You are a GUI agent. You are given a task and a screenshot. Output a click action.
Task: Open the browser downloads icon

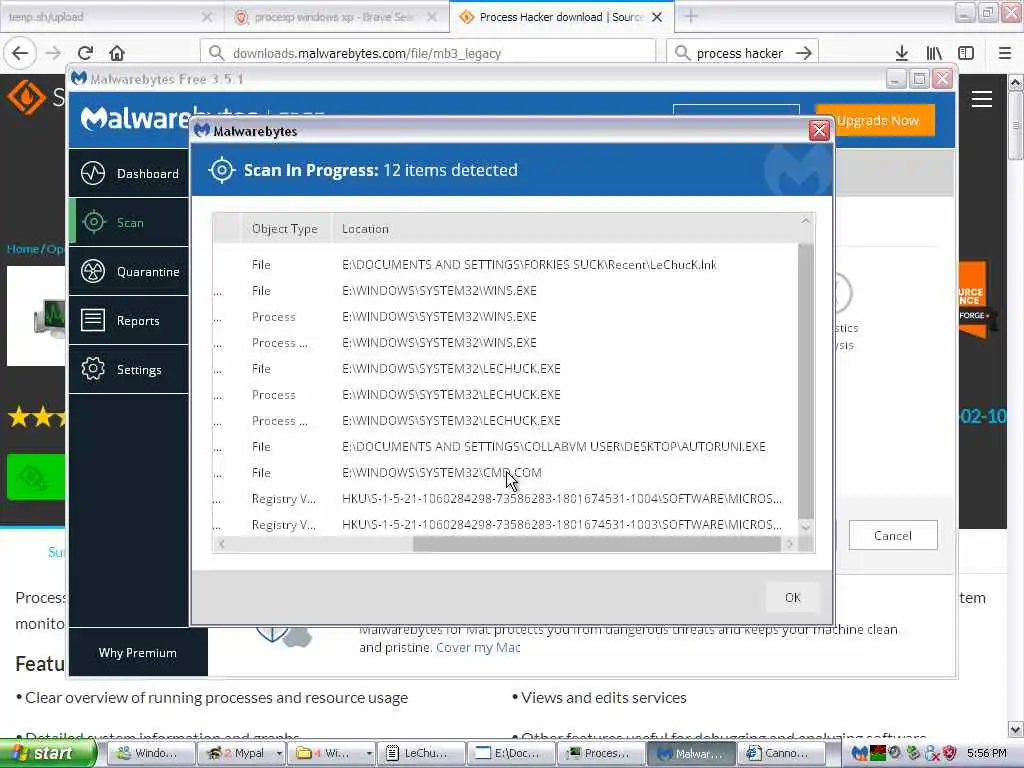(902, 53)
